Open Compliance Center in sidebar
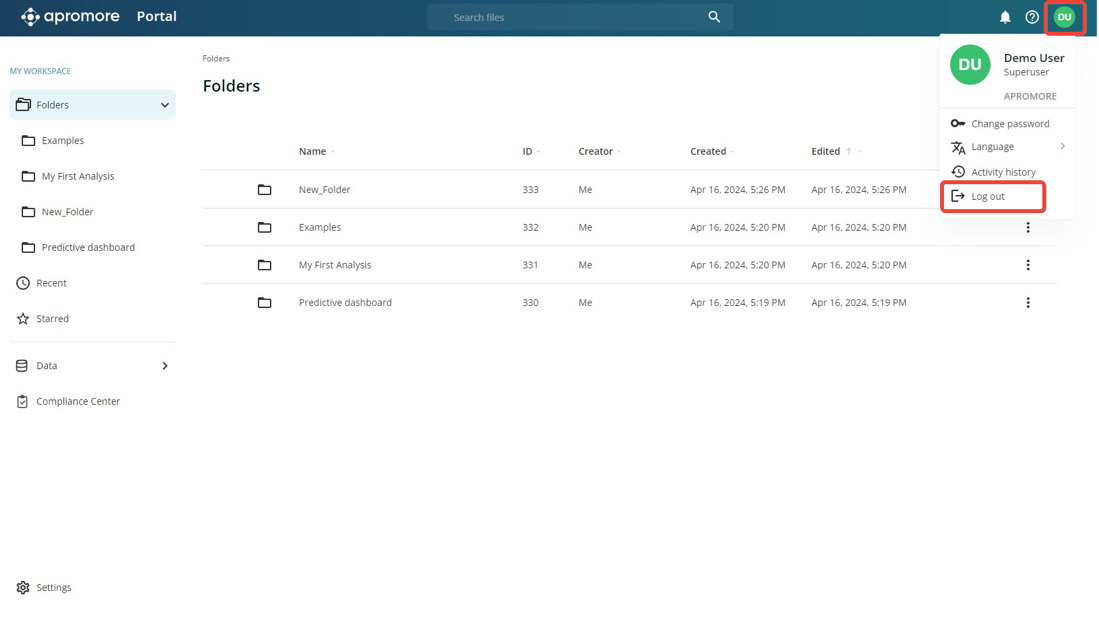 [77, 401]
